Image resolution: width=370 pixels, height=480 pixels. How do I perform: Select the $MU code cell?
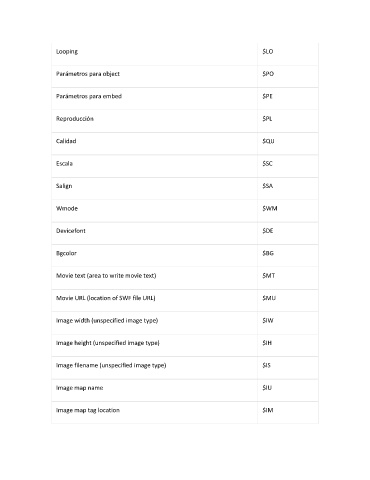269,298
